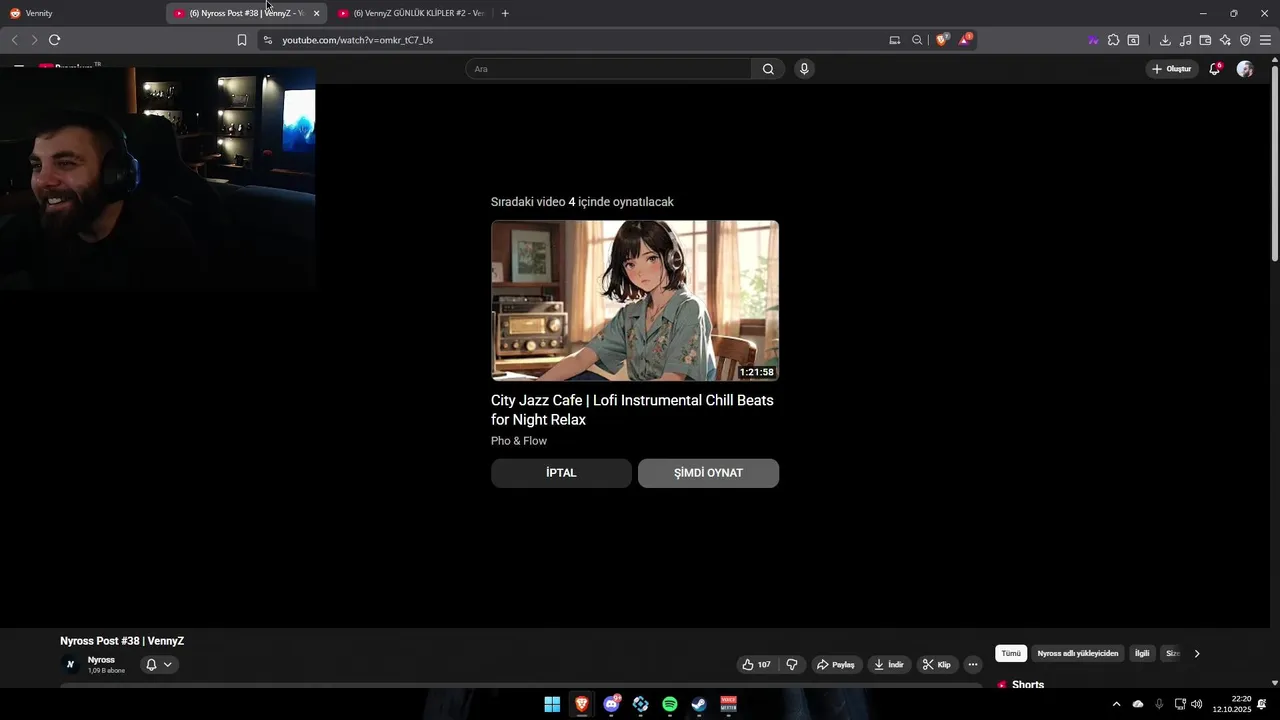
Task: Show hidden system tray icons
Action: tap(1116, 704)
